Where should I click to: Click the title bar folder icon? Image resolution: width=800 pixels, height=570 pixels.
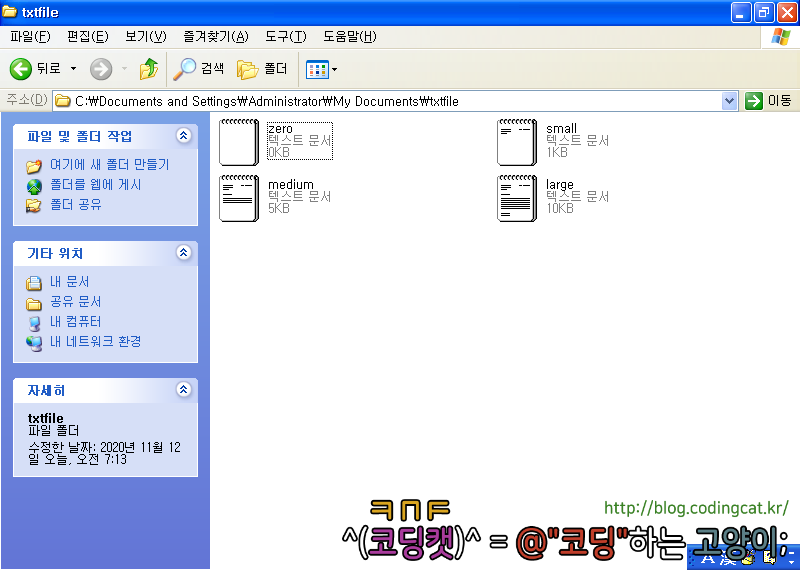click(10, 11)
